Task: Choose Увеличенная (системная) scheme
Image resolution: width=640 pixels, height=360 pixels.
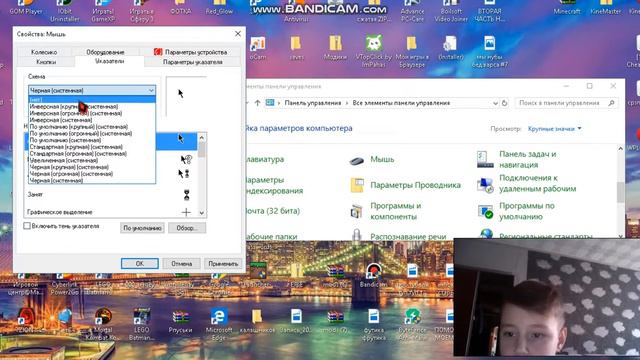Action: pyautogui.click(x=92, y=160)
